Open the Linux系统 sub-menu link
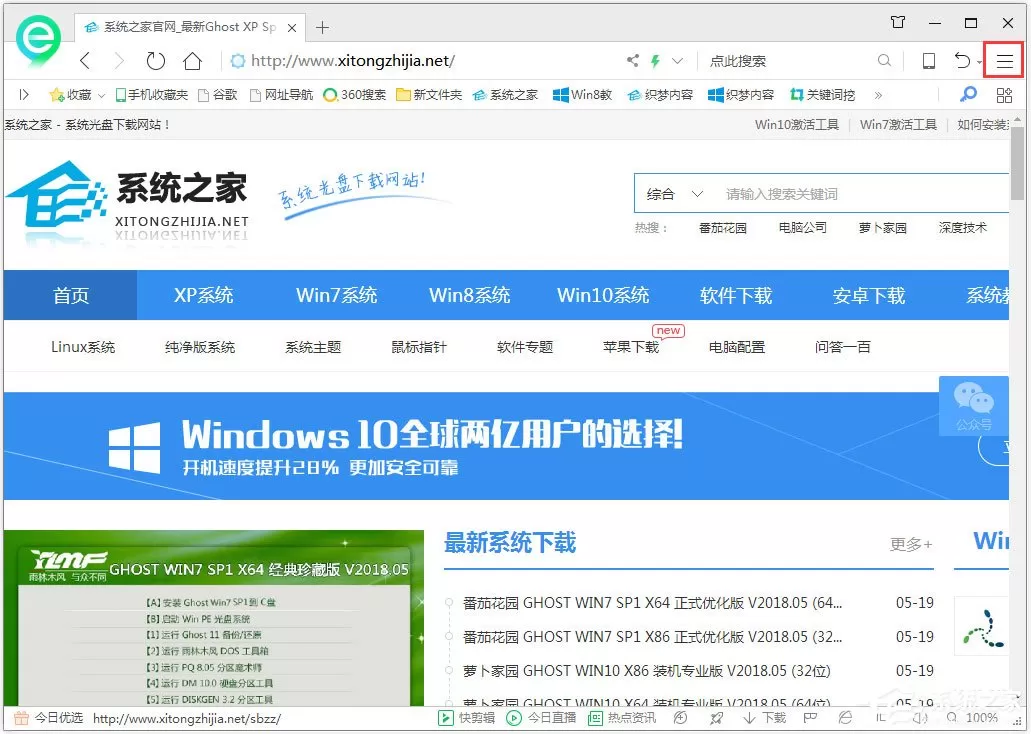The width and height of the screenshot is (1031, 734). (x=83, y=347)
